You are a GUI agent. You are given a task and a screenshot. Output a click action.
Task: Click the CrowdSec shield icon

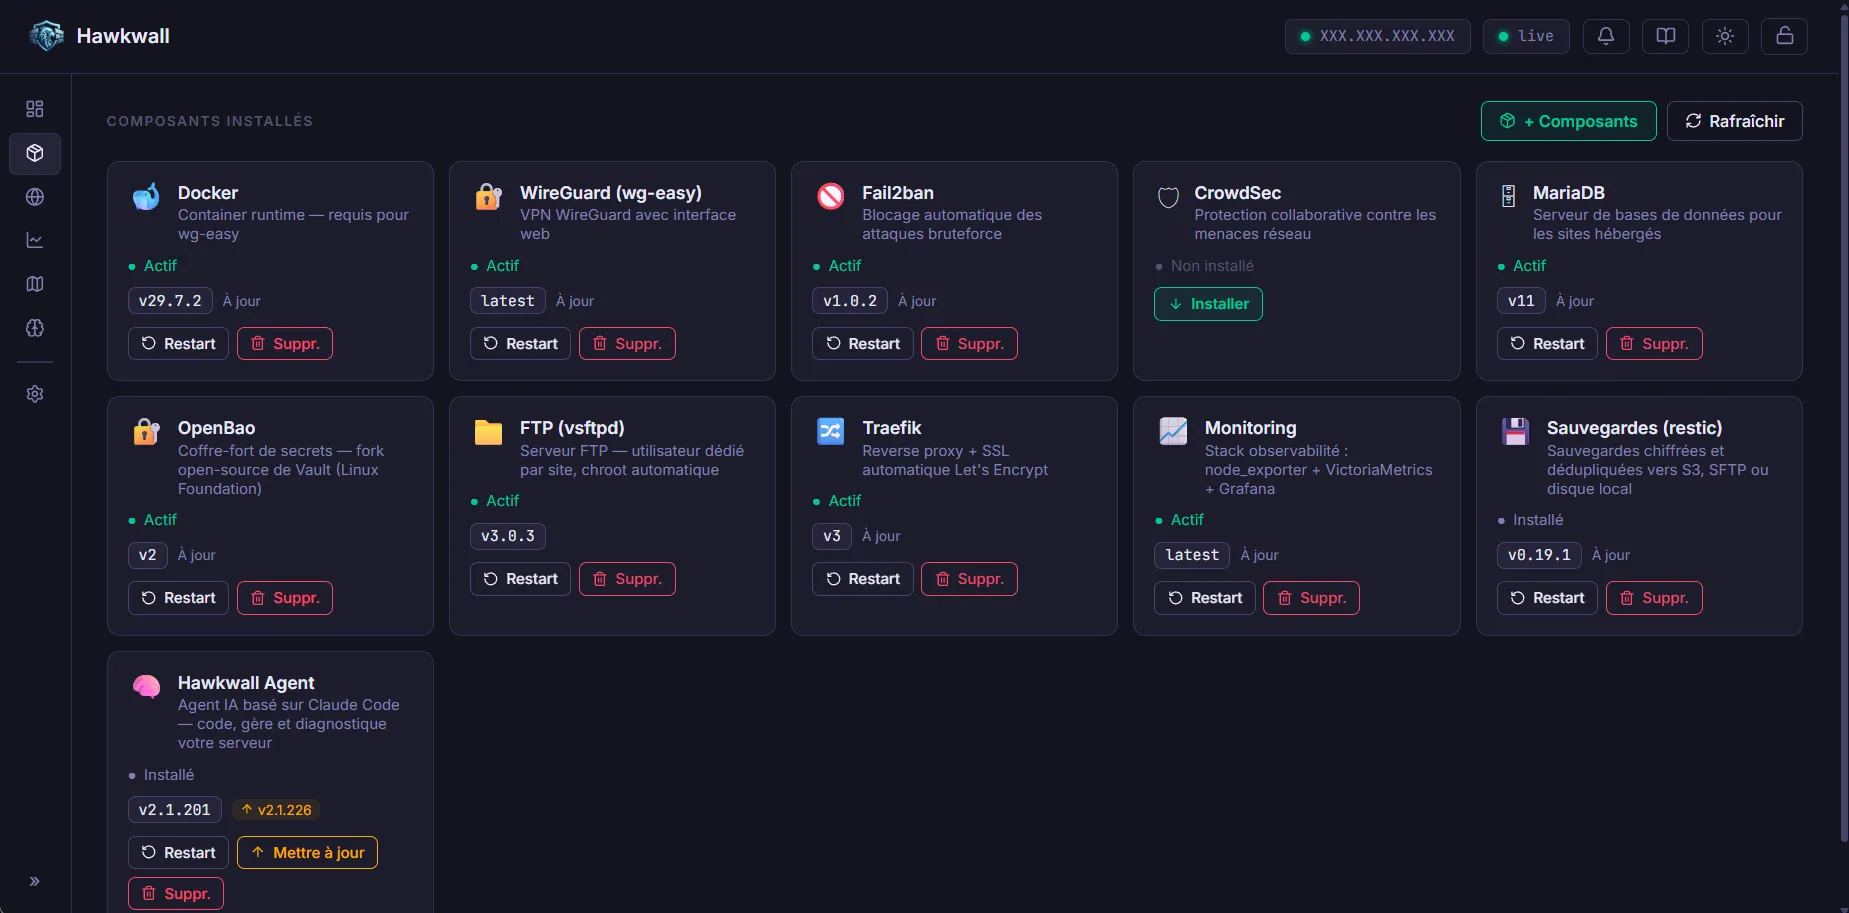coord(1168,197)
